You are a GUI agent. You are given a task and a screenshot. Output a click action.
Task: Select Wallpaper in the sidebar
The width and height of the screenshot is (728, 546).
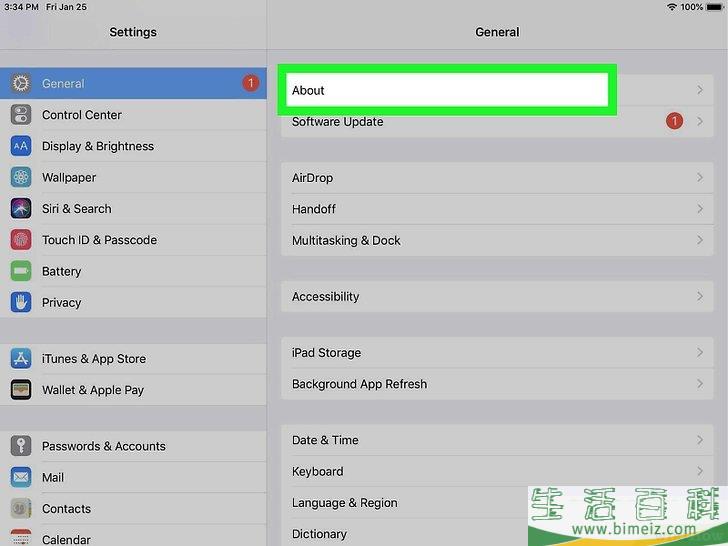click(133, 177)
